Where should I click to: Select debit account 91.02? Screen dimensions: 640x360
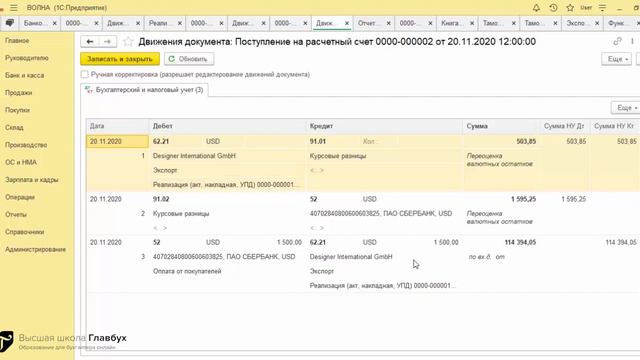pyautogui.click(x=161, y=199)
